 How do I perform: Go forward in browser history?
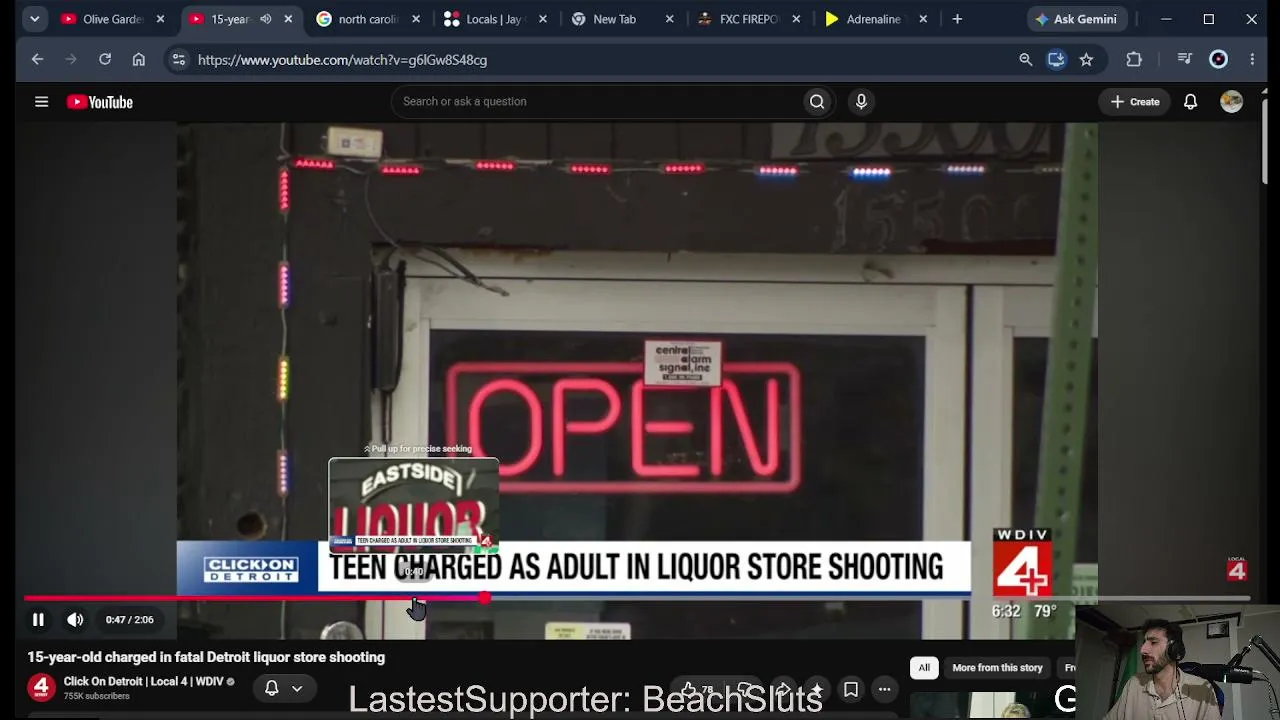coord(71,59)
